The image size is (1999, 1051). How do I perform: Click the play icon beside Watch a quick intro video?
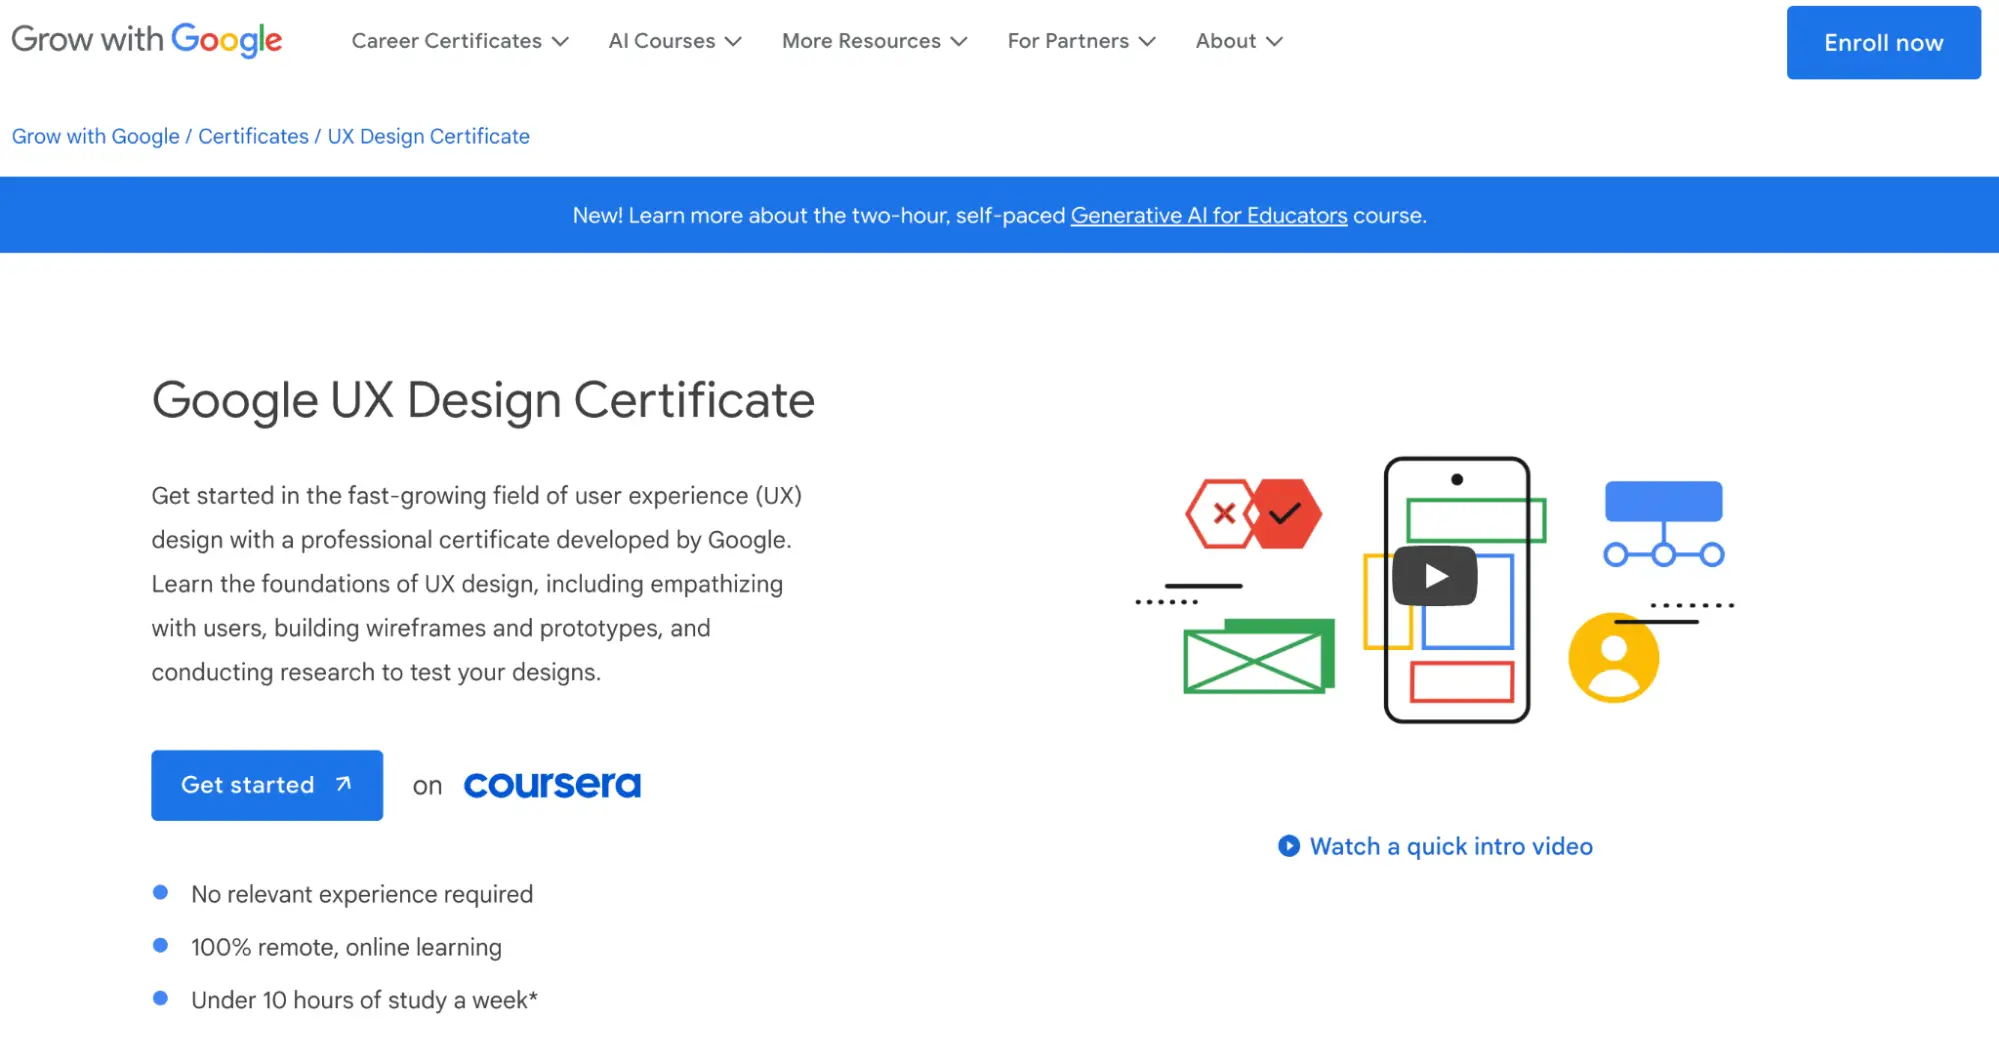pyautogui.click(x=1289, y=846)
